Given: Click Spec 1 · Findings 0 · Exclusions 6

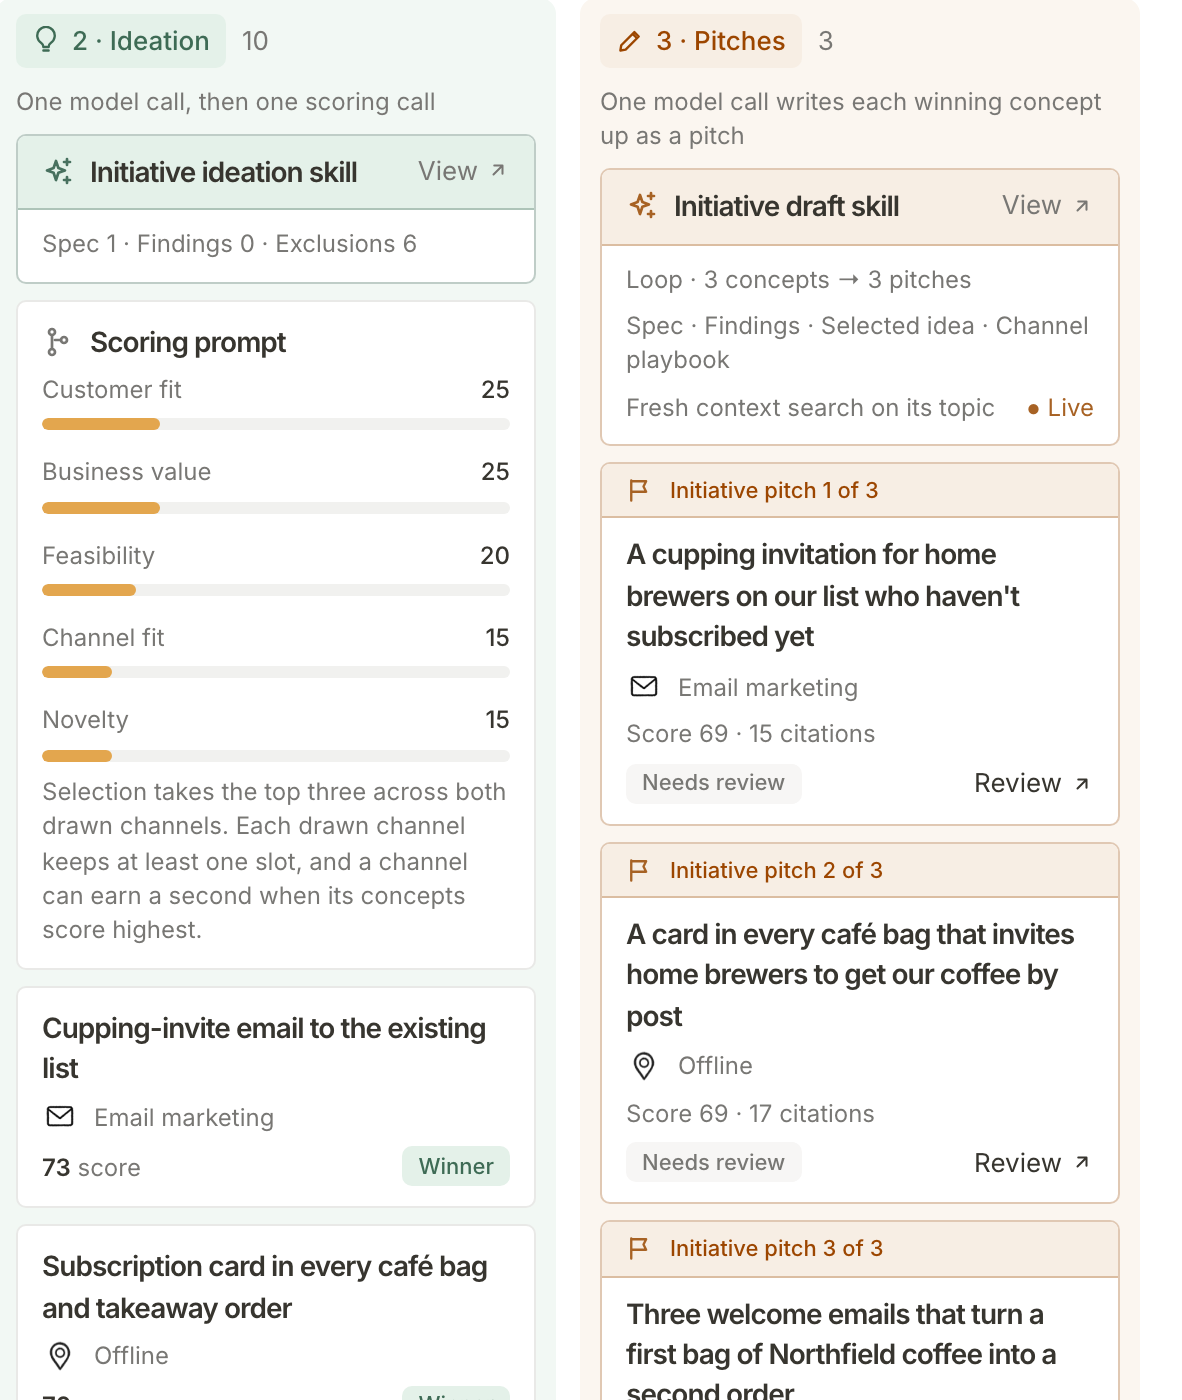Looking at the screenshot, I should point(229,244).
